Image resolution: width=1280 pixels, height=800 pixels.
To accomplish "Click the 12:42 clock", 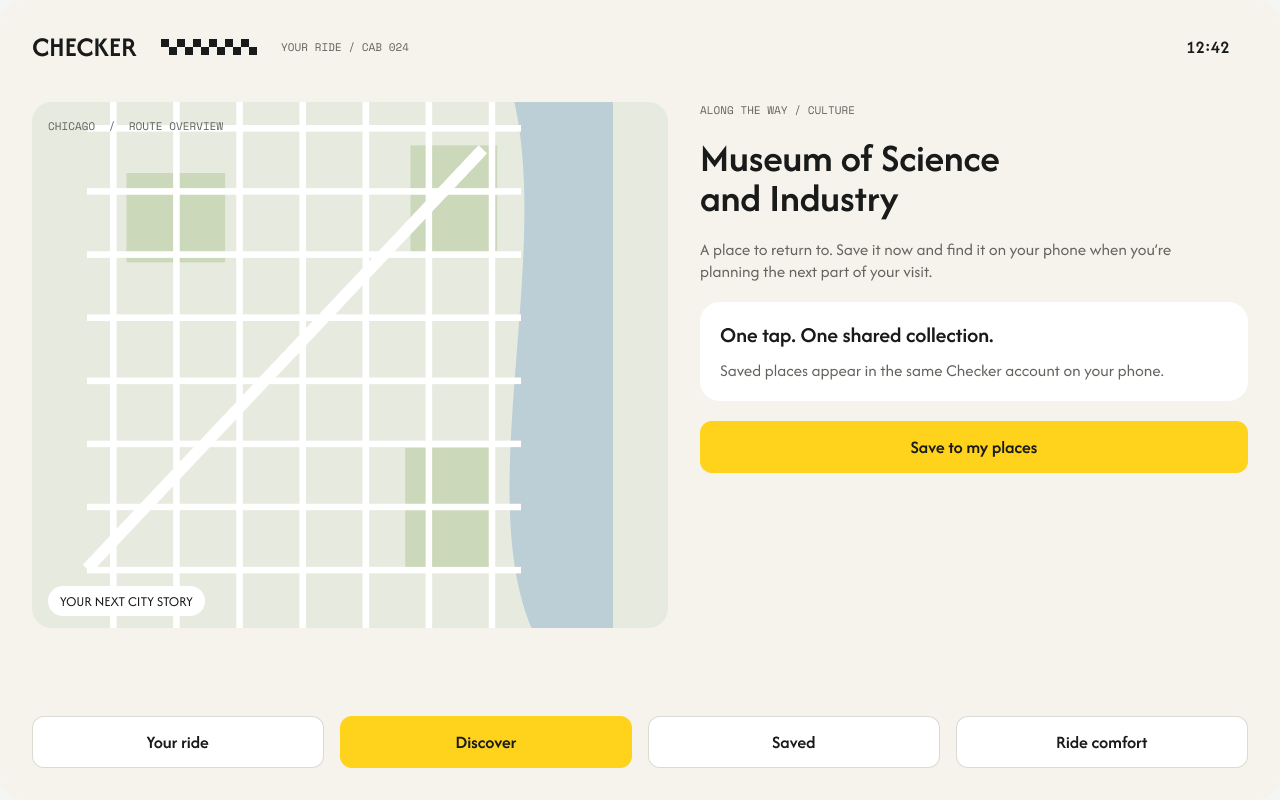I will click(x=1208, y=47).
